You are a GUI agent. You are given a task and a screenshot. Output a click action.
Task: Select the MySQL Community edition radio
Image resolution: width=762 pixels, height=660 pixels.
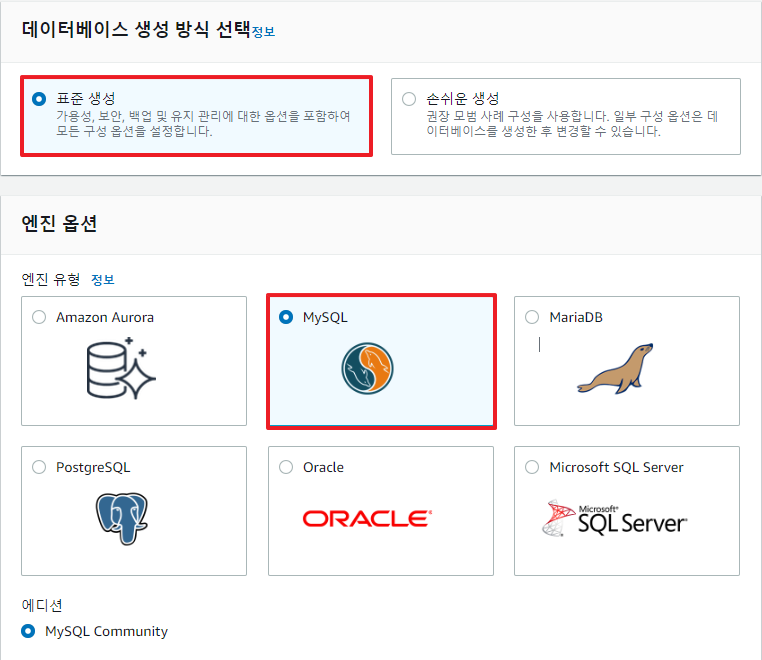click(28, 631)
